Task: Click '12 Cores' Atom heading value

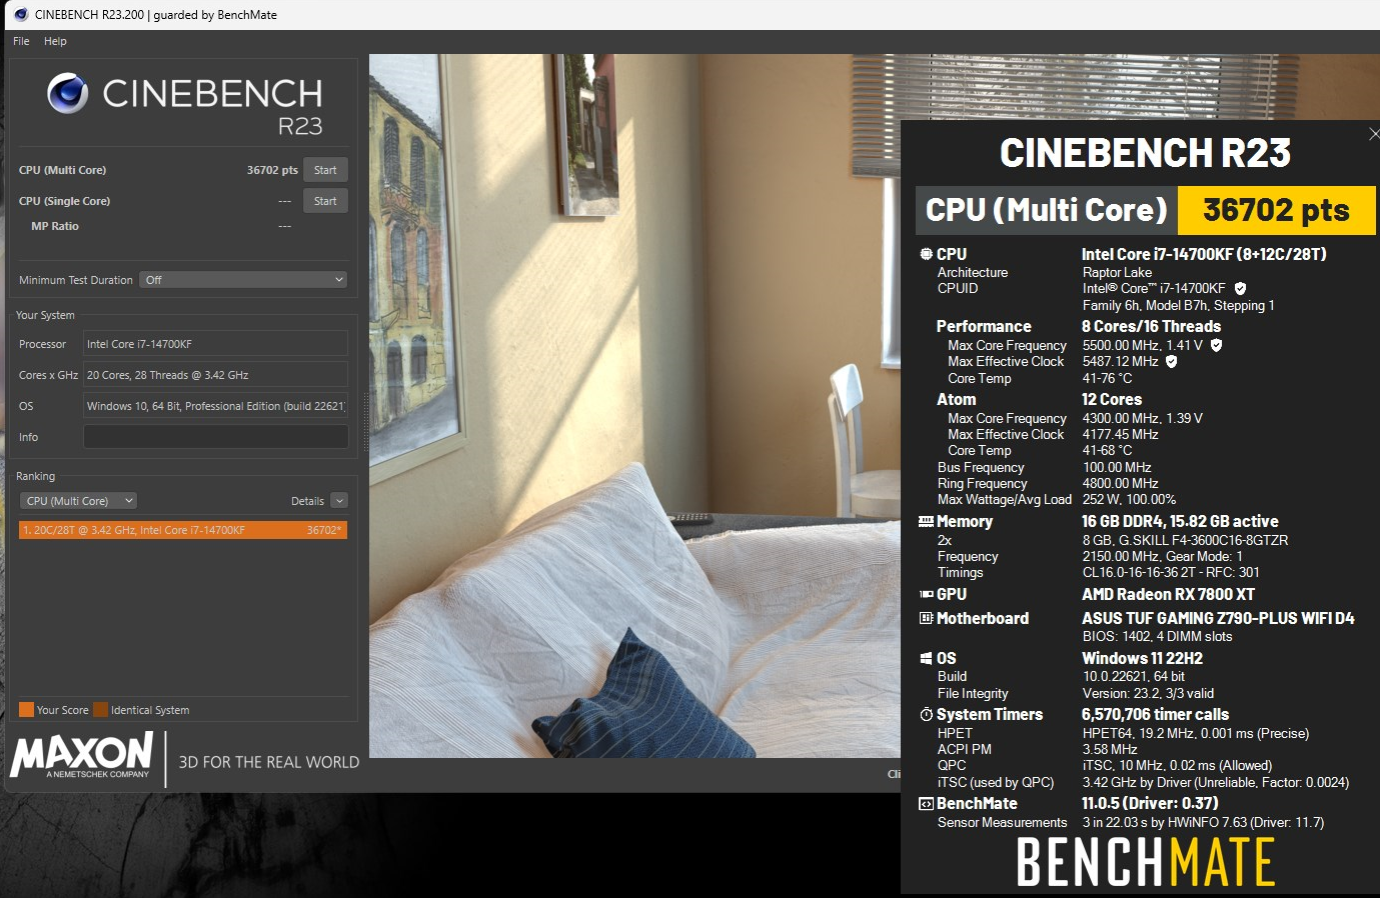Action: 1112,399
